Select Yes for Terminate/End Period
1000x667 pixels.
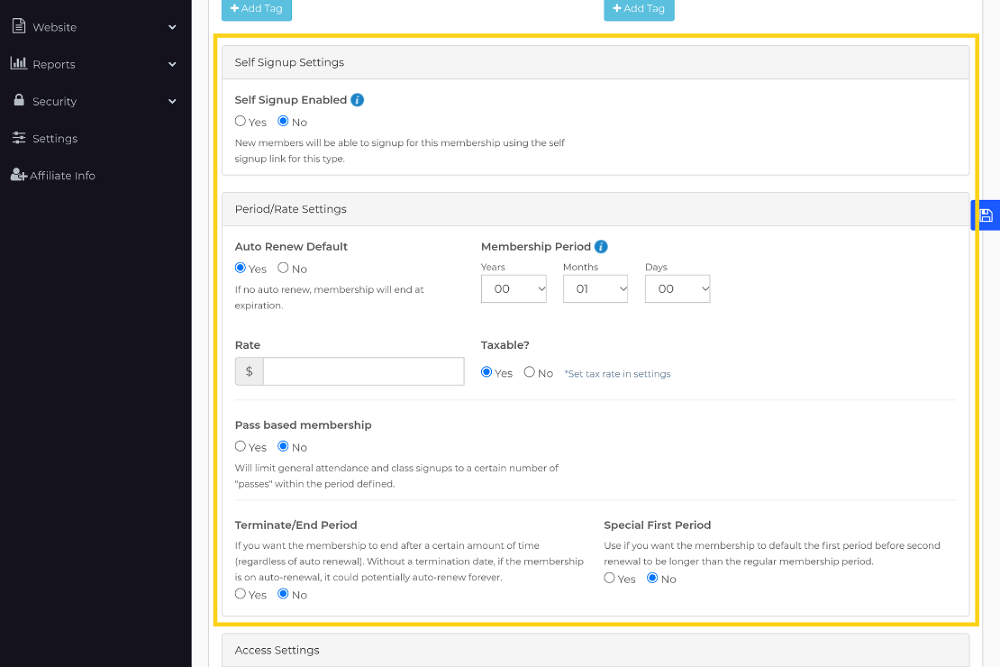pos(240,594)
